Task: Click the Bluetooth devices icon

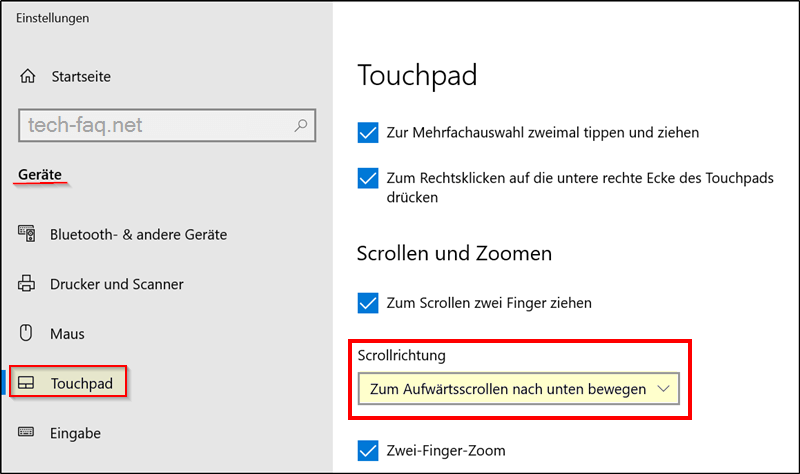Action: pyautogui.click(x=27, y=233)
